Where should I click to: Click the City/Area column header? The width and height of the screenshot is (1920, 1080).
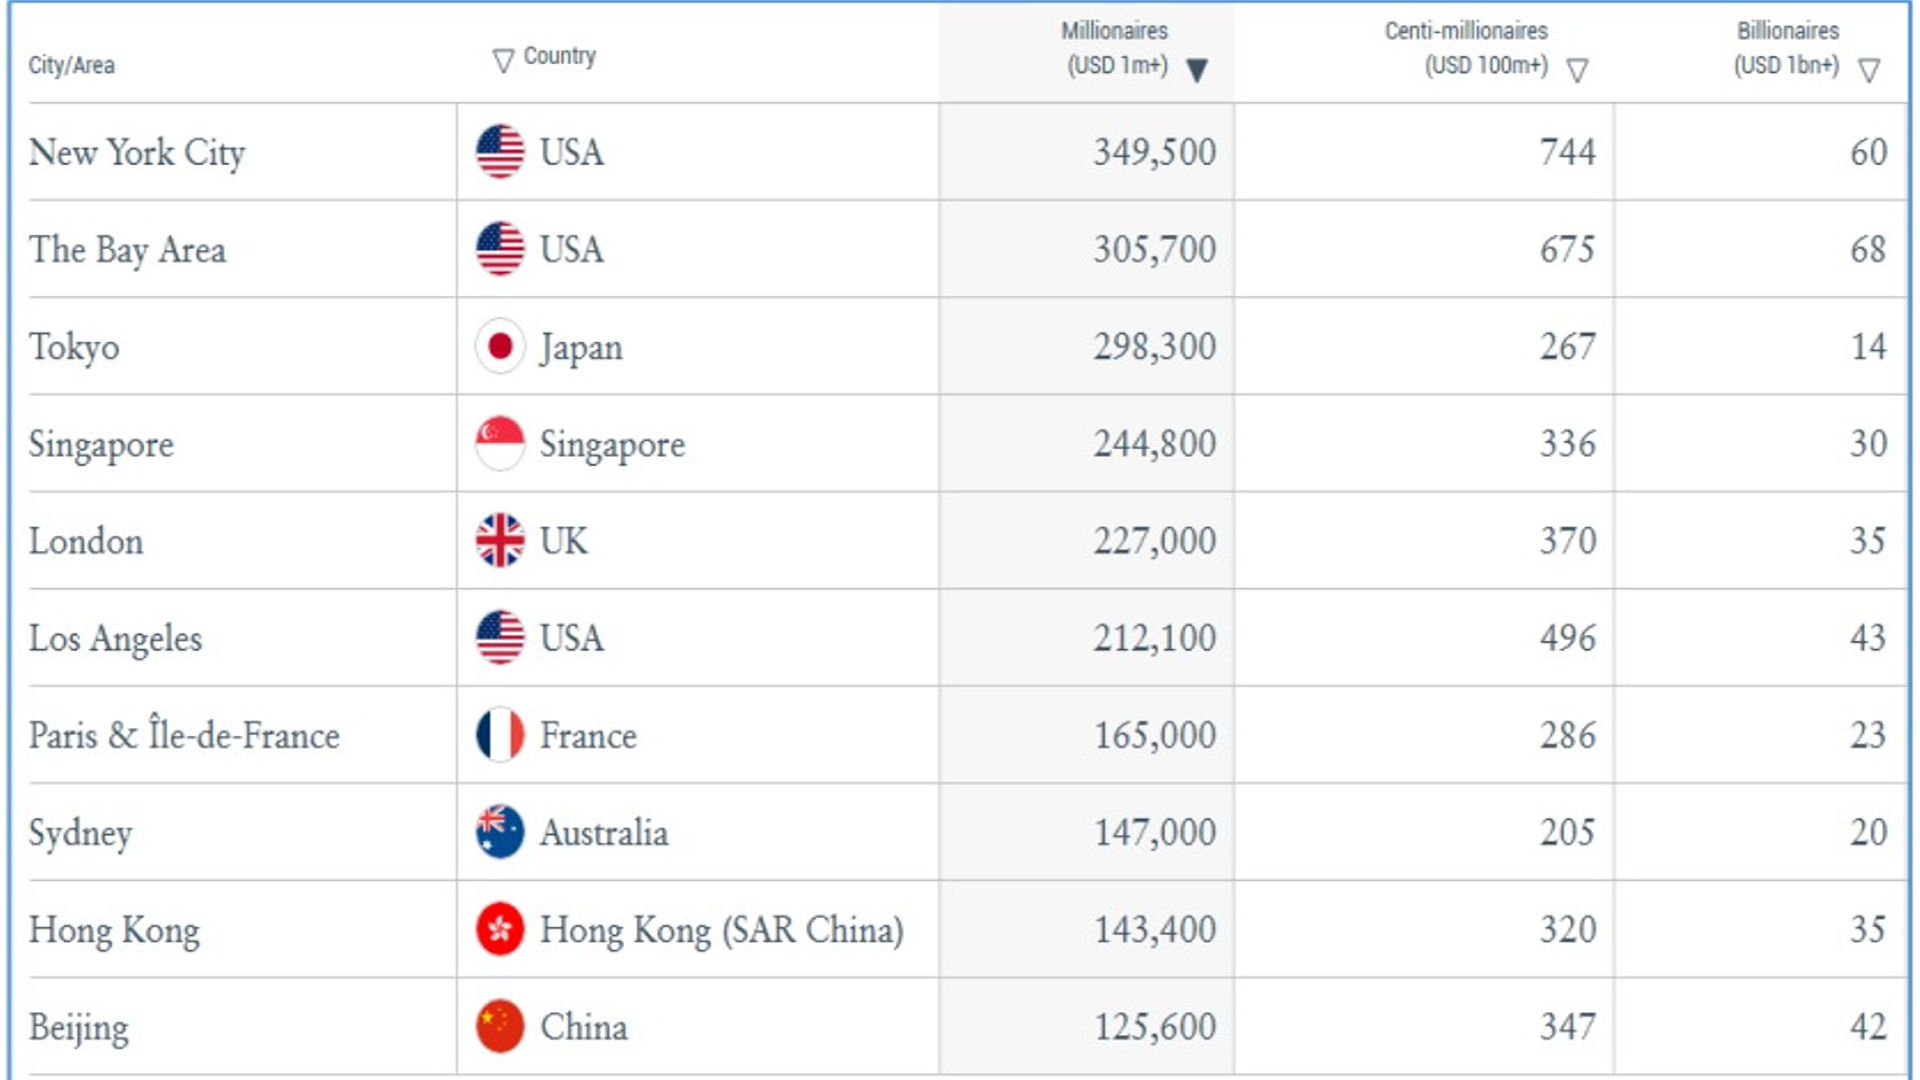(x=71, y=65)
